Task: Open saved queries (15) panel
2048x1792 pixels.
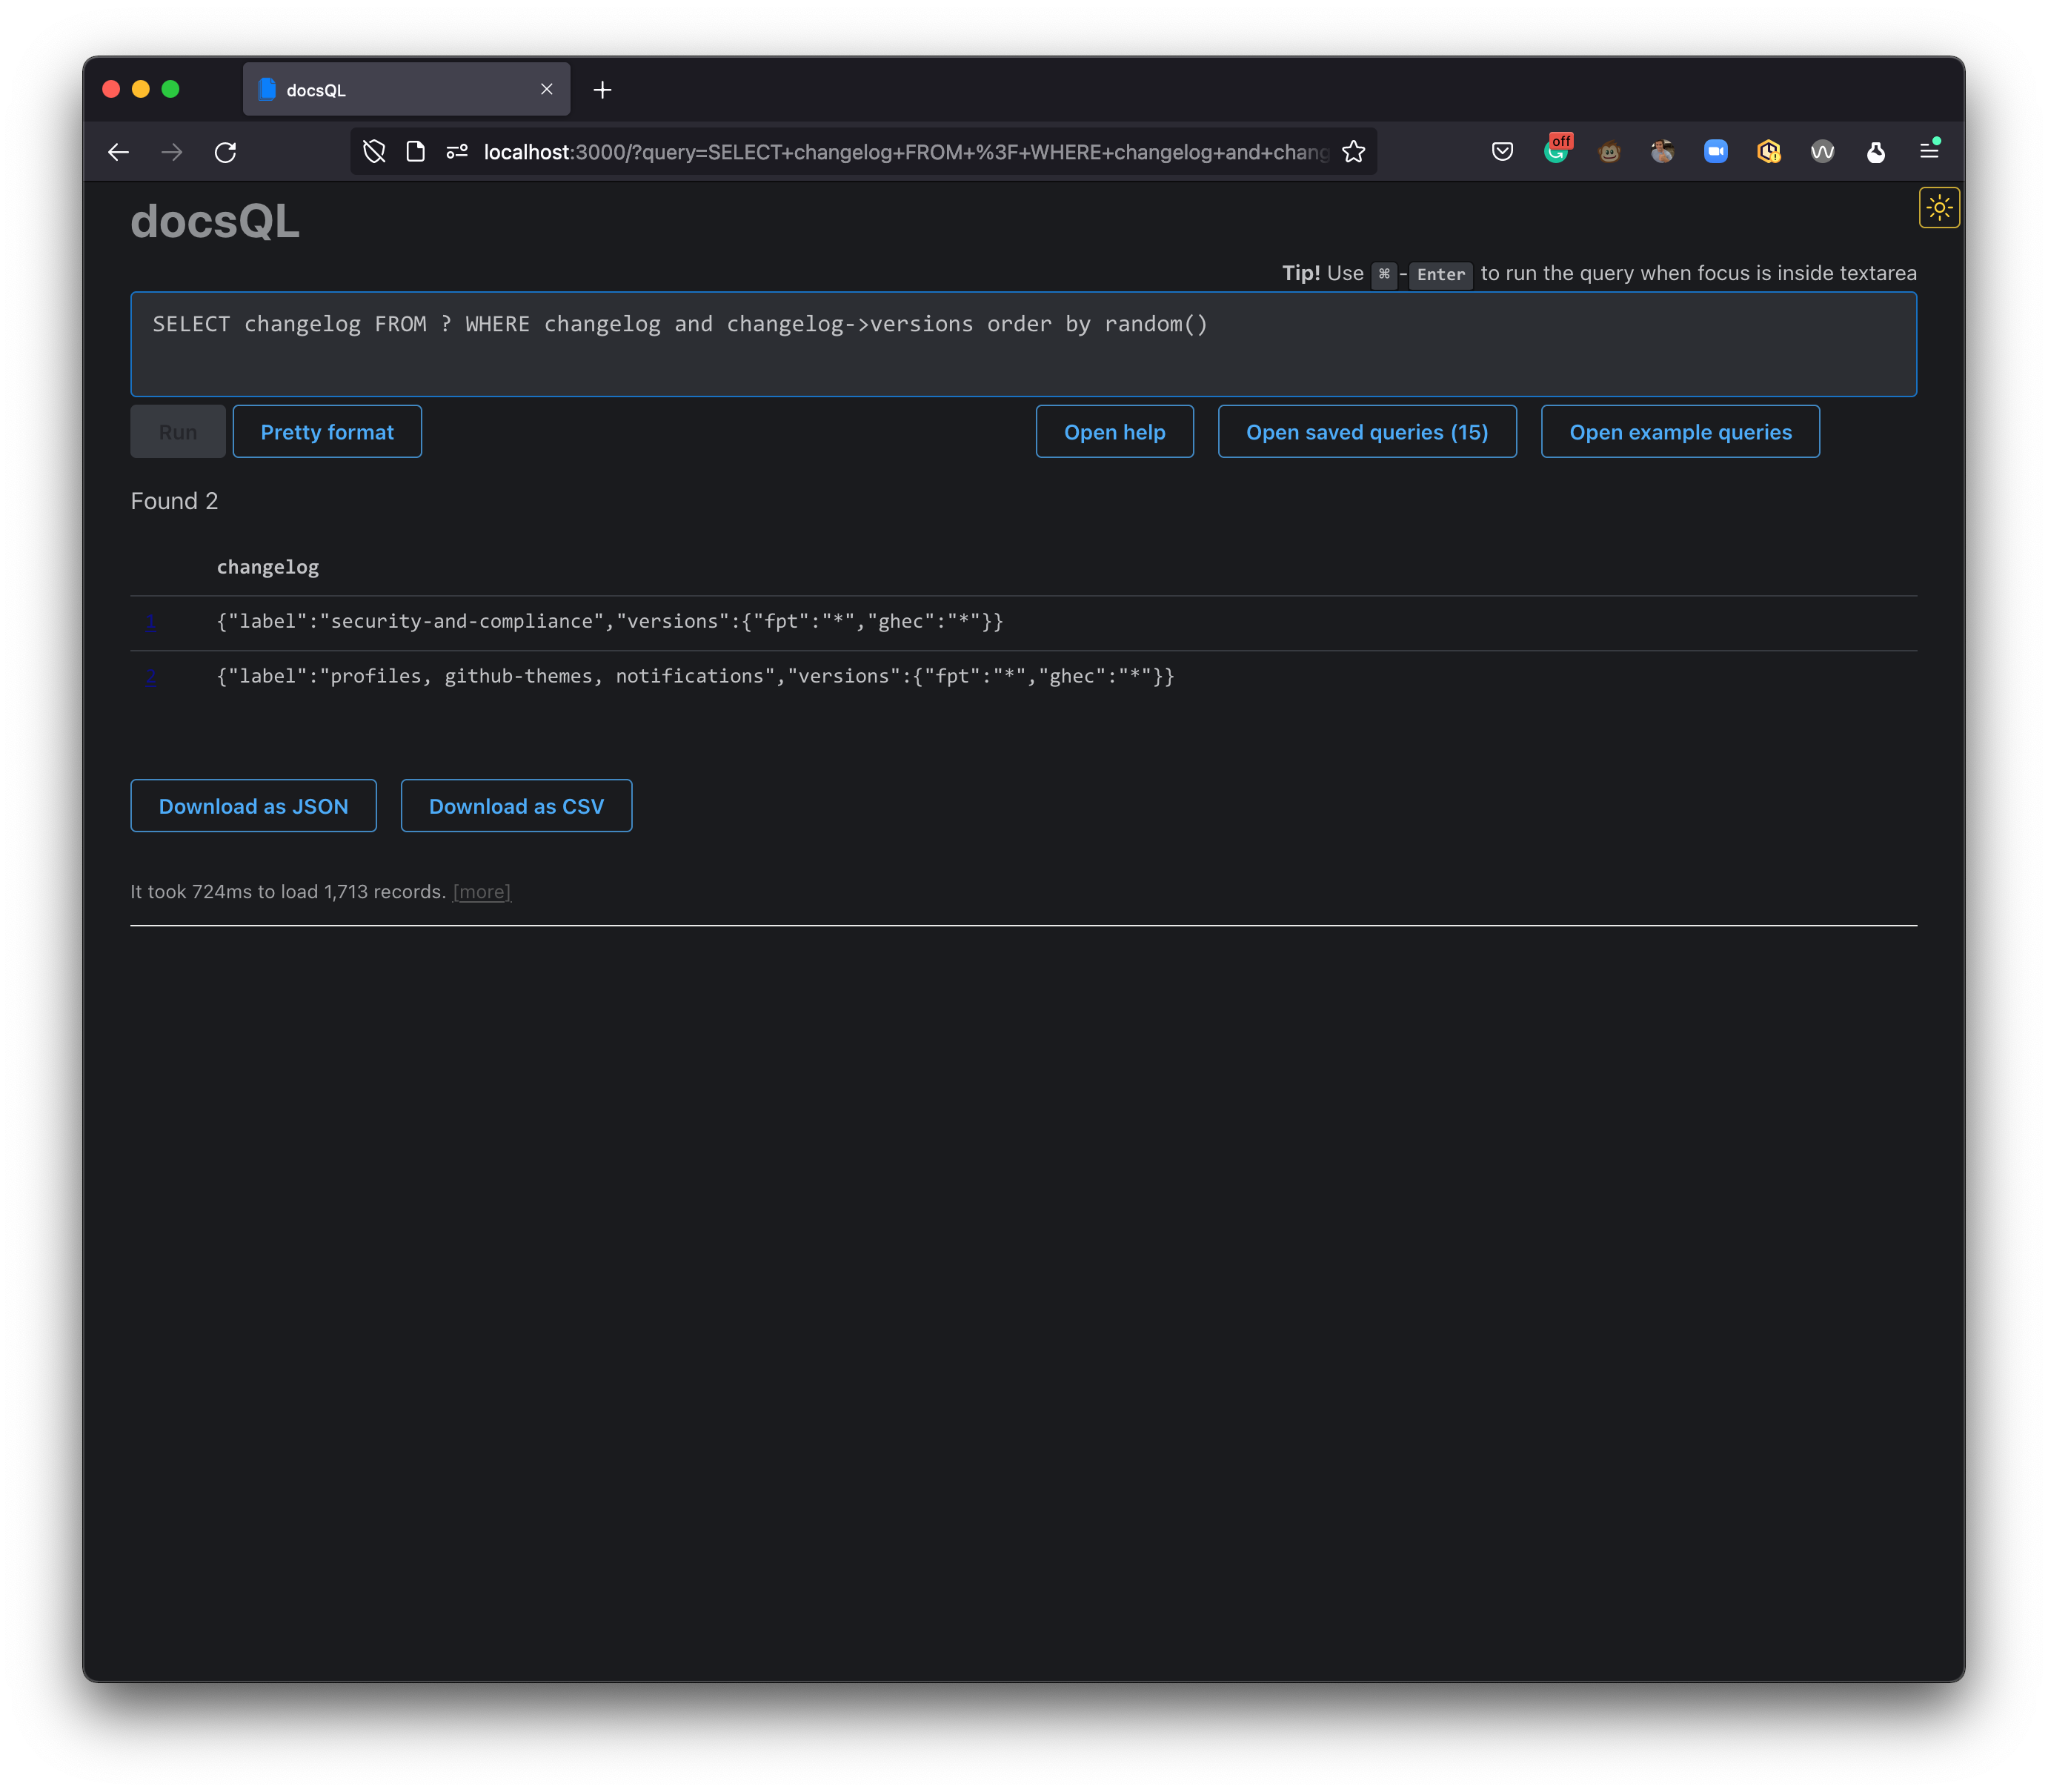Action: (1366, 432)
